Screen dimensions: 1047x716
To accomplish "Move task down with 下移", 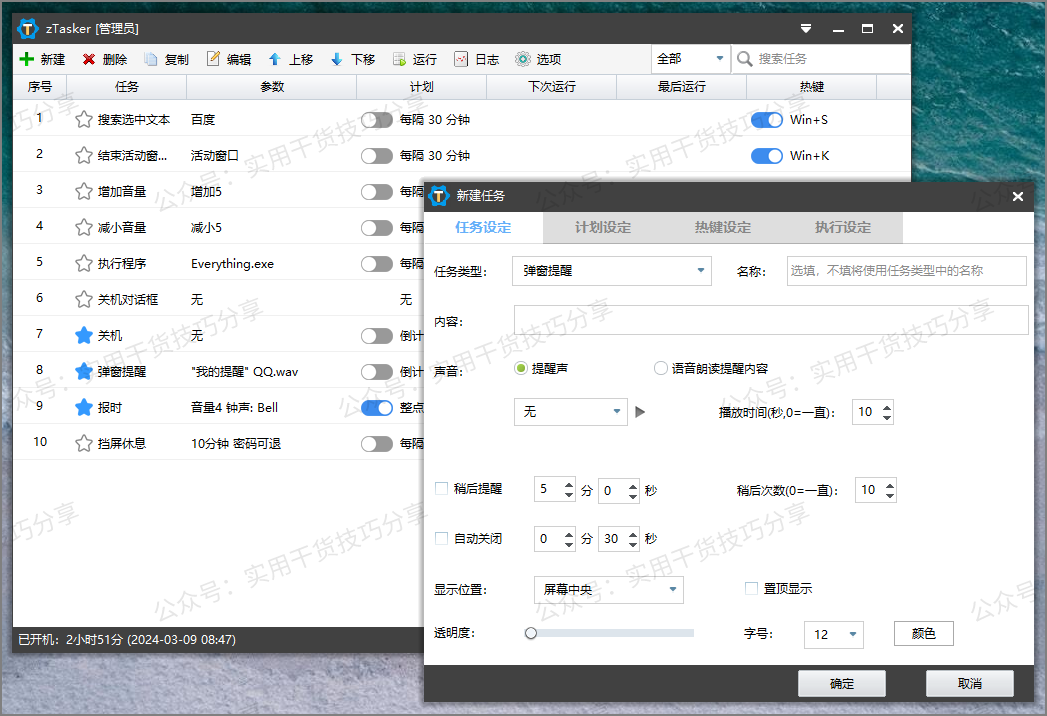I will [352, 58].
